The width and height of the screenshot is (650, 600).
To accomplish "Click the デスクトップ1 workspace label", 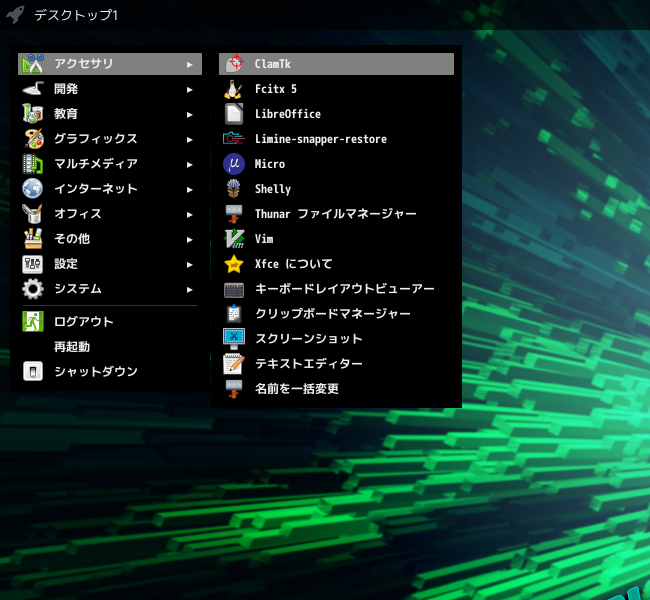I will coord(76,15).
